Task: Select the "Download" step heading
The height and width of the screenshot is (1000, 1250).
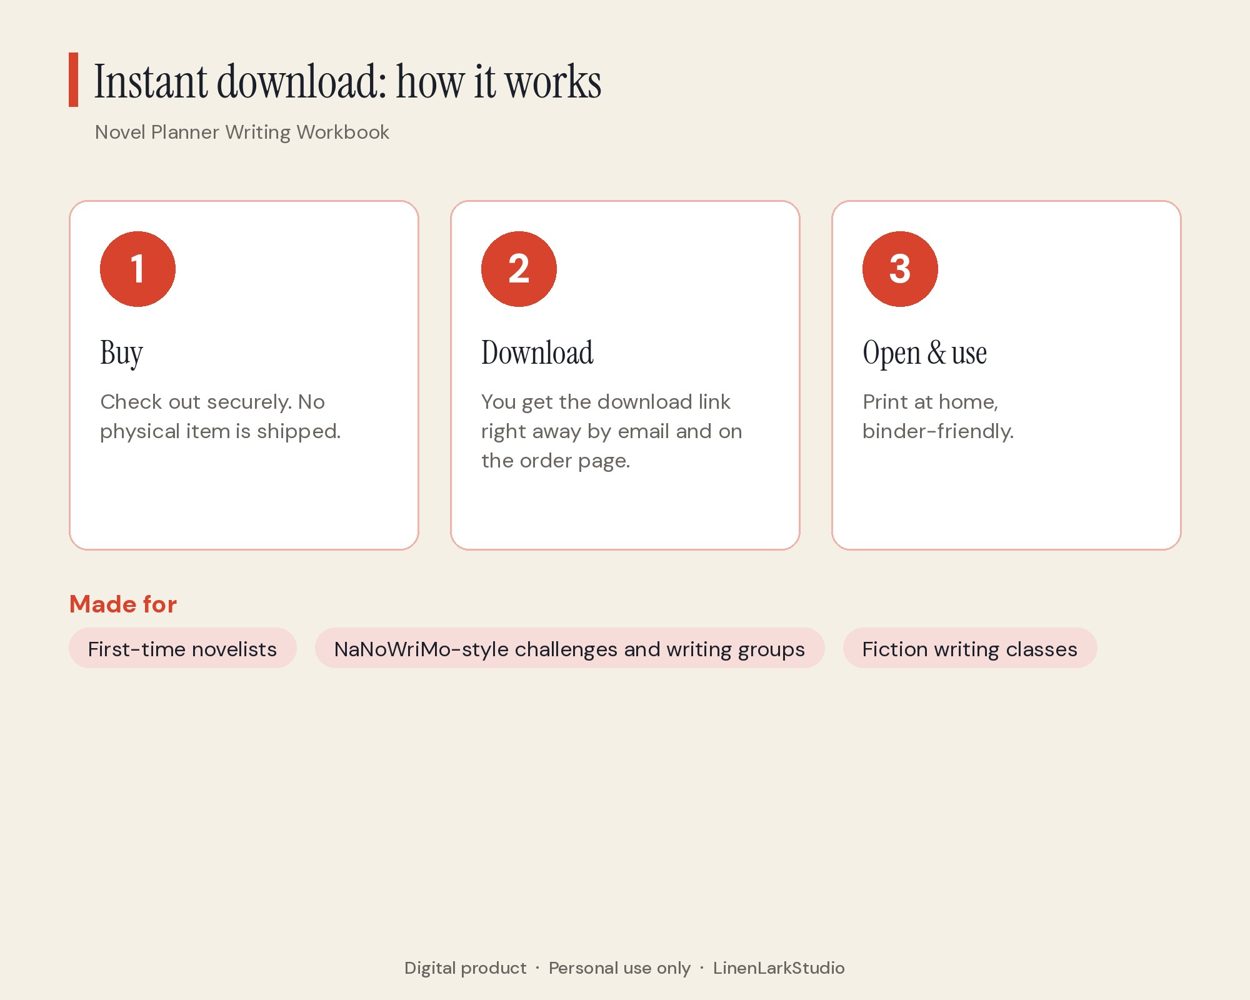Action: coord(537,353)
